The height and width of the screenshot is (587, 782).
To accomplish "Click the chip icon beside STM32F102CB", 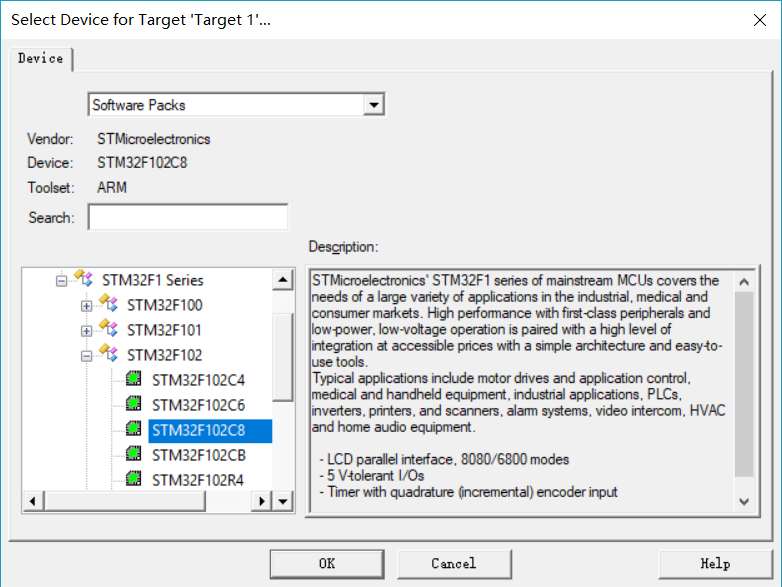I will [x=134, y=453].
